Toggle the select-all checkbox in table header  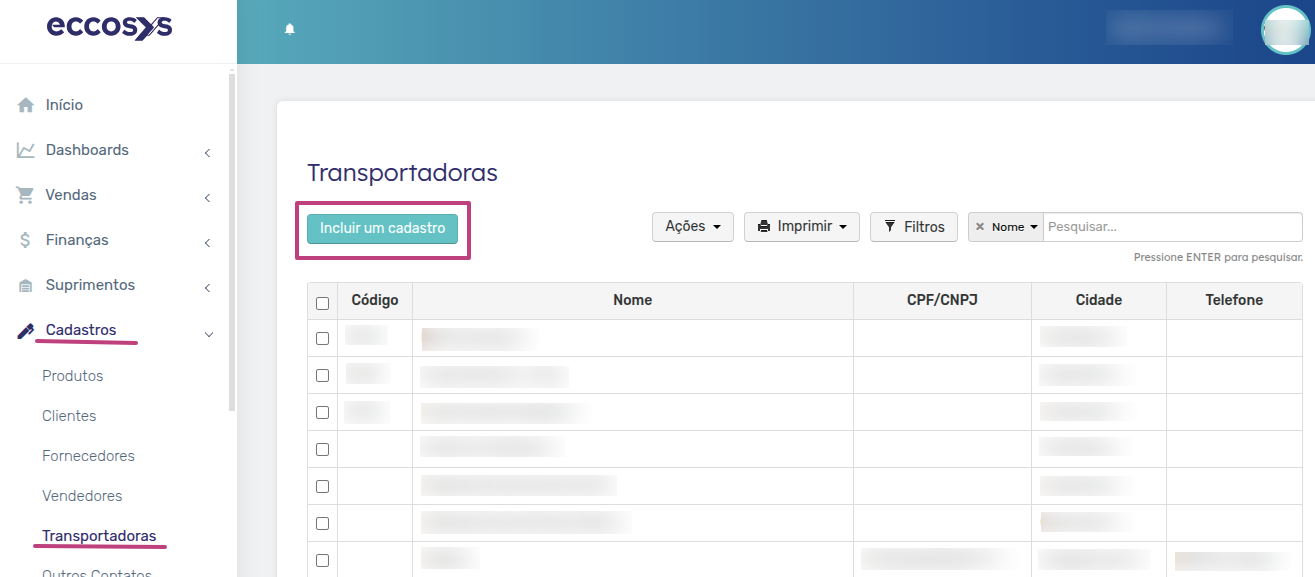[322, 302]
